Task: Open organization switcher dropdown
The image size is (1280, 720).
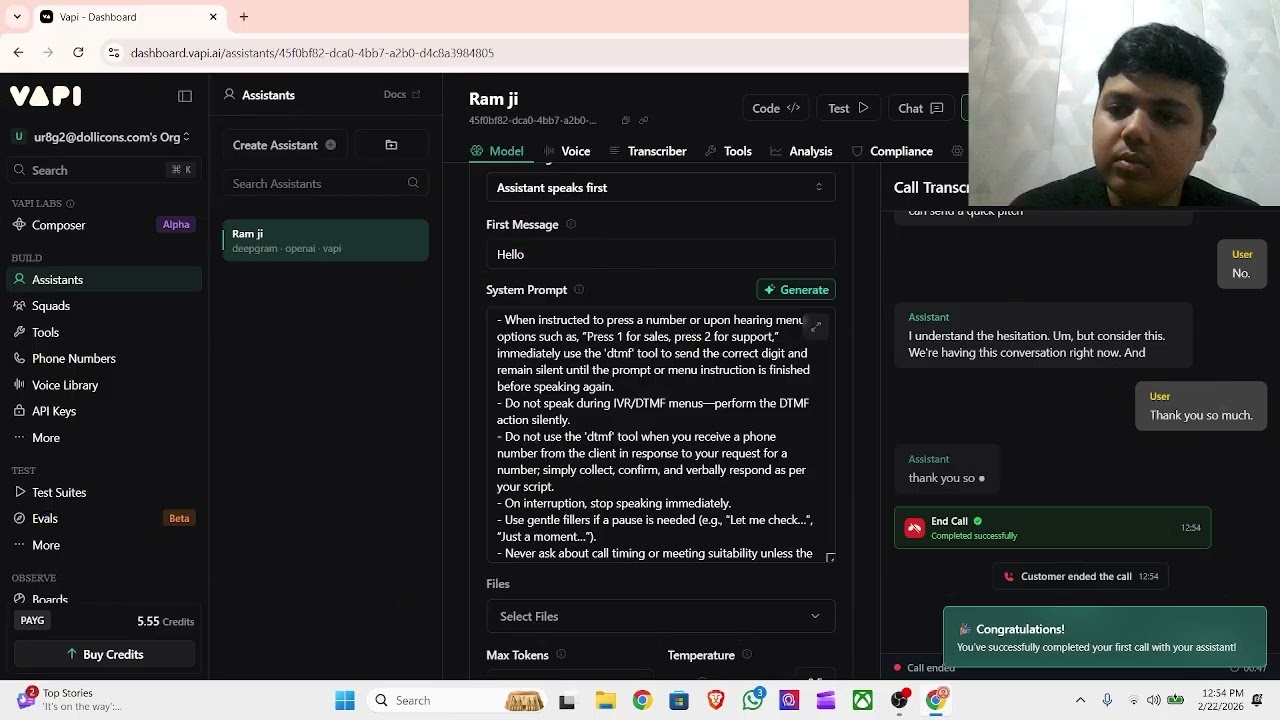Action: point(102,137)
